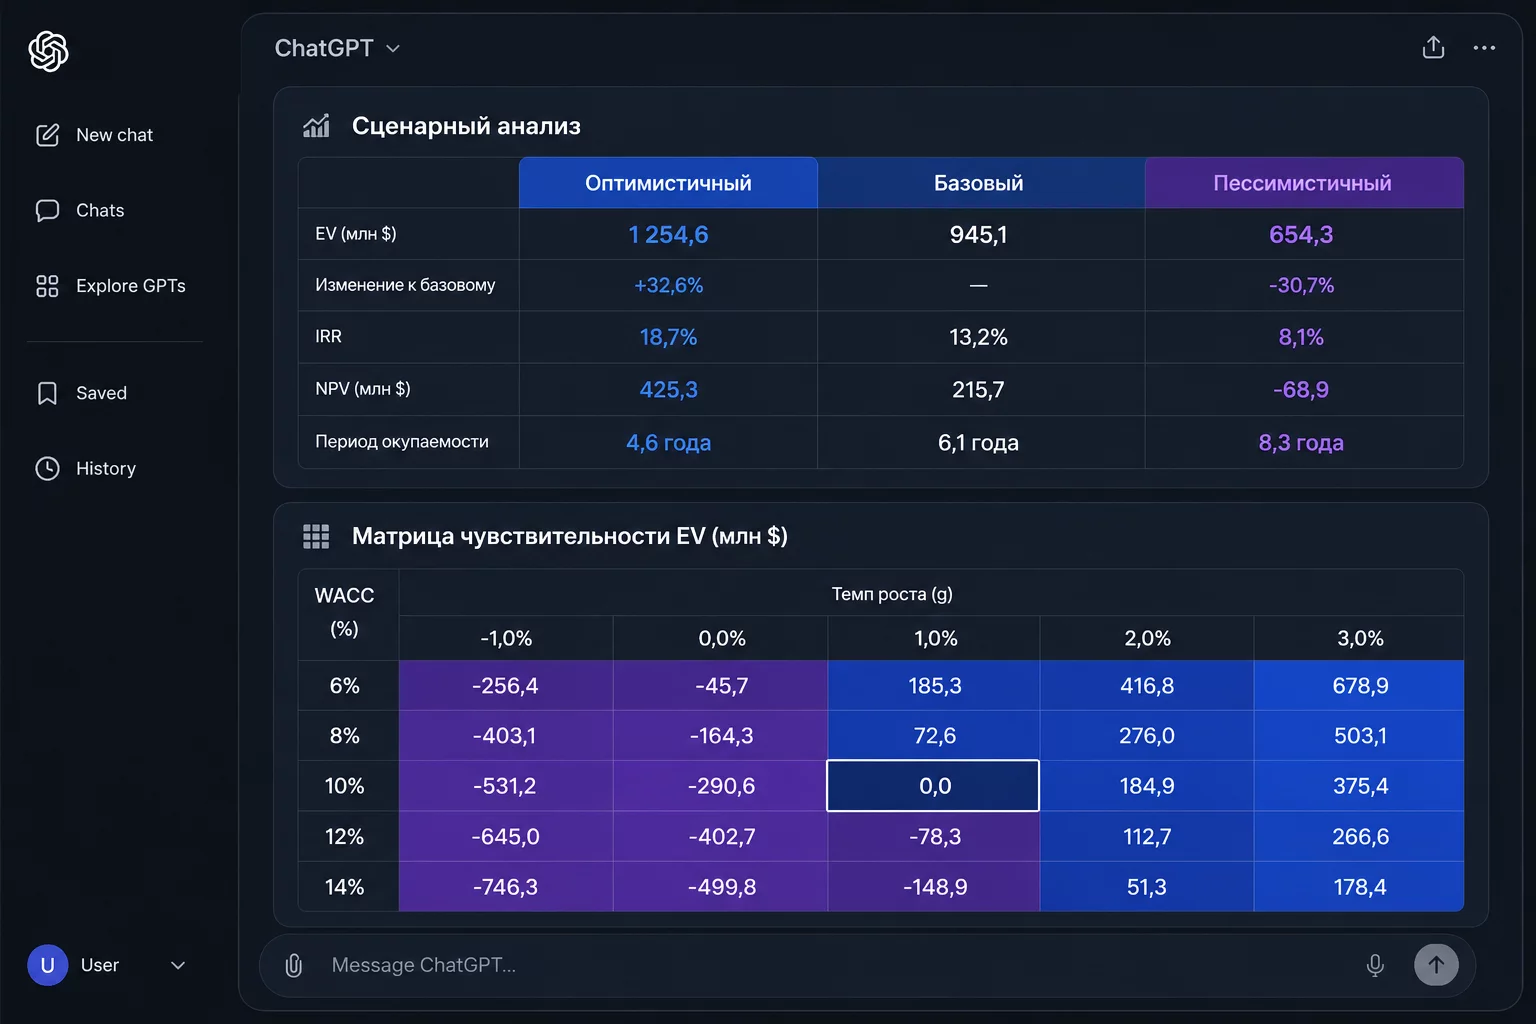
Task: Click the EV value 1 254,6
Action: coord(668,235)
